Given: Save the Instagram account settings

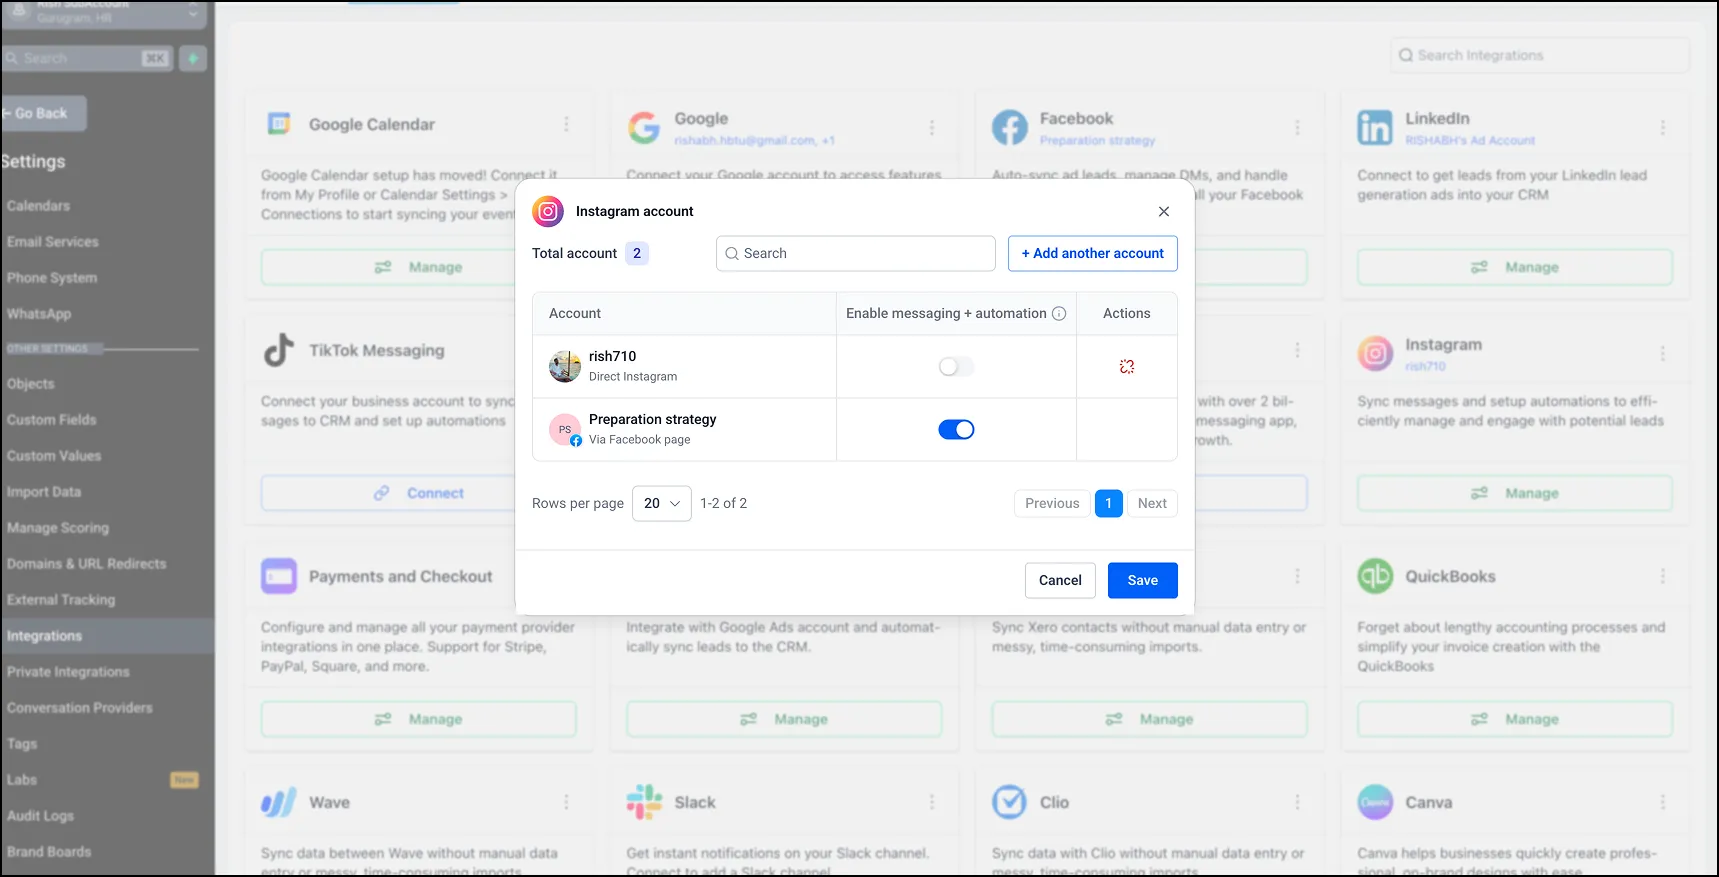Looking at the screenshot, I should pos(1142,580).
